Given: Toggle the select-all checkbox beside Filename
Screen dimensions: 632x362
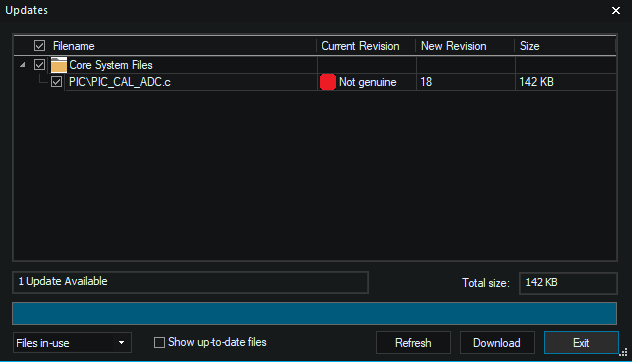Looking at the screenshot, I should (40, 46).
